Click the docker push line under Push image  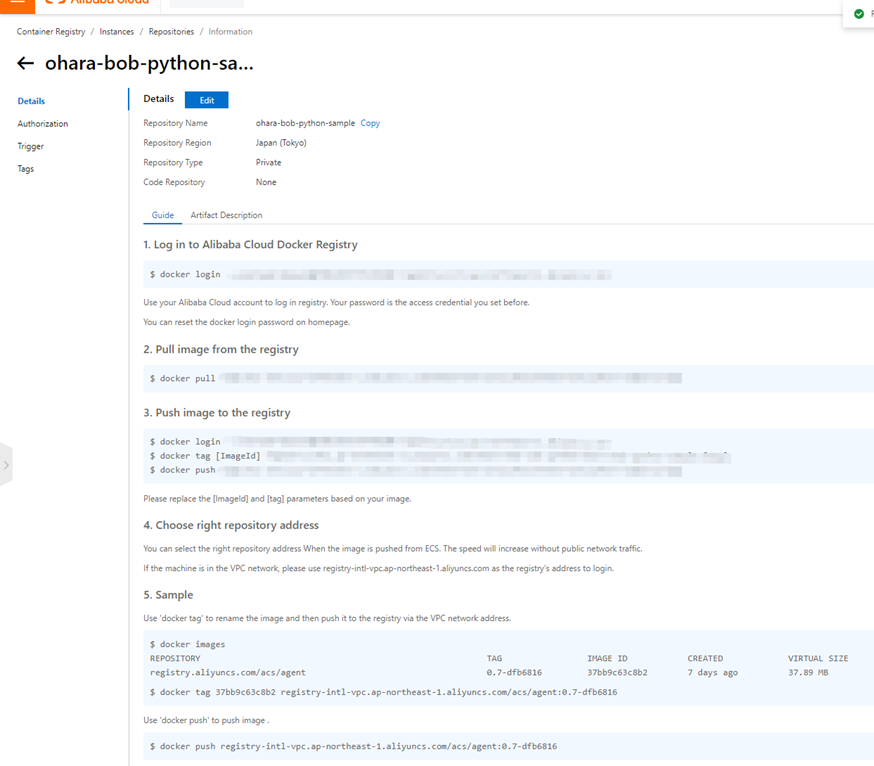(416, 471)
